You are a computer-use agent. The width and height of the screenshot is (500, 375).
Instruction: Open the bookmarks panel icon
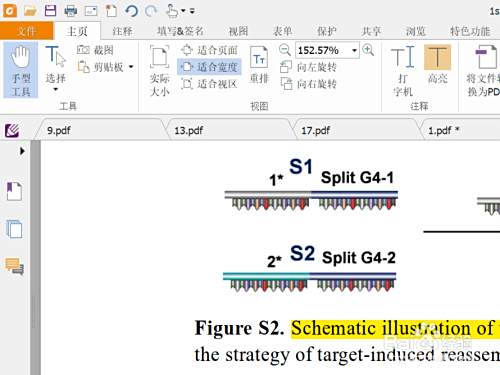coord(14,191)
